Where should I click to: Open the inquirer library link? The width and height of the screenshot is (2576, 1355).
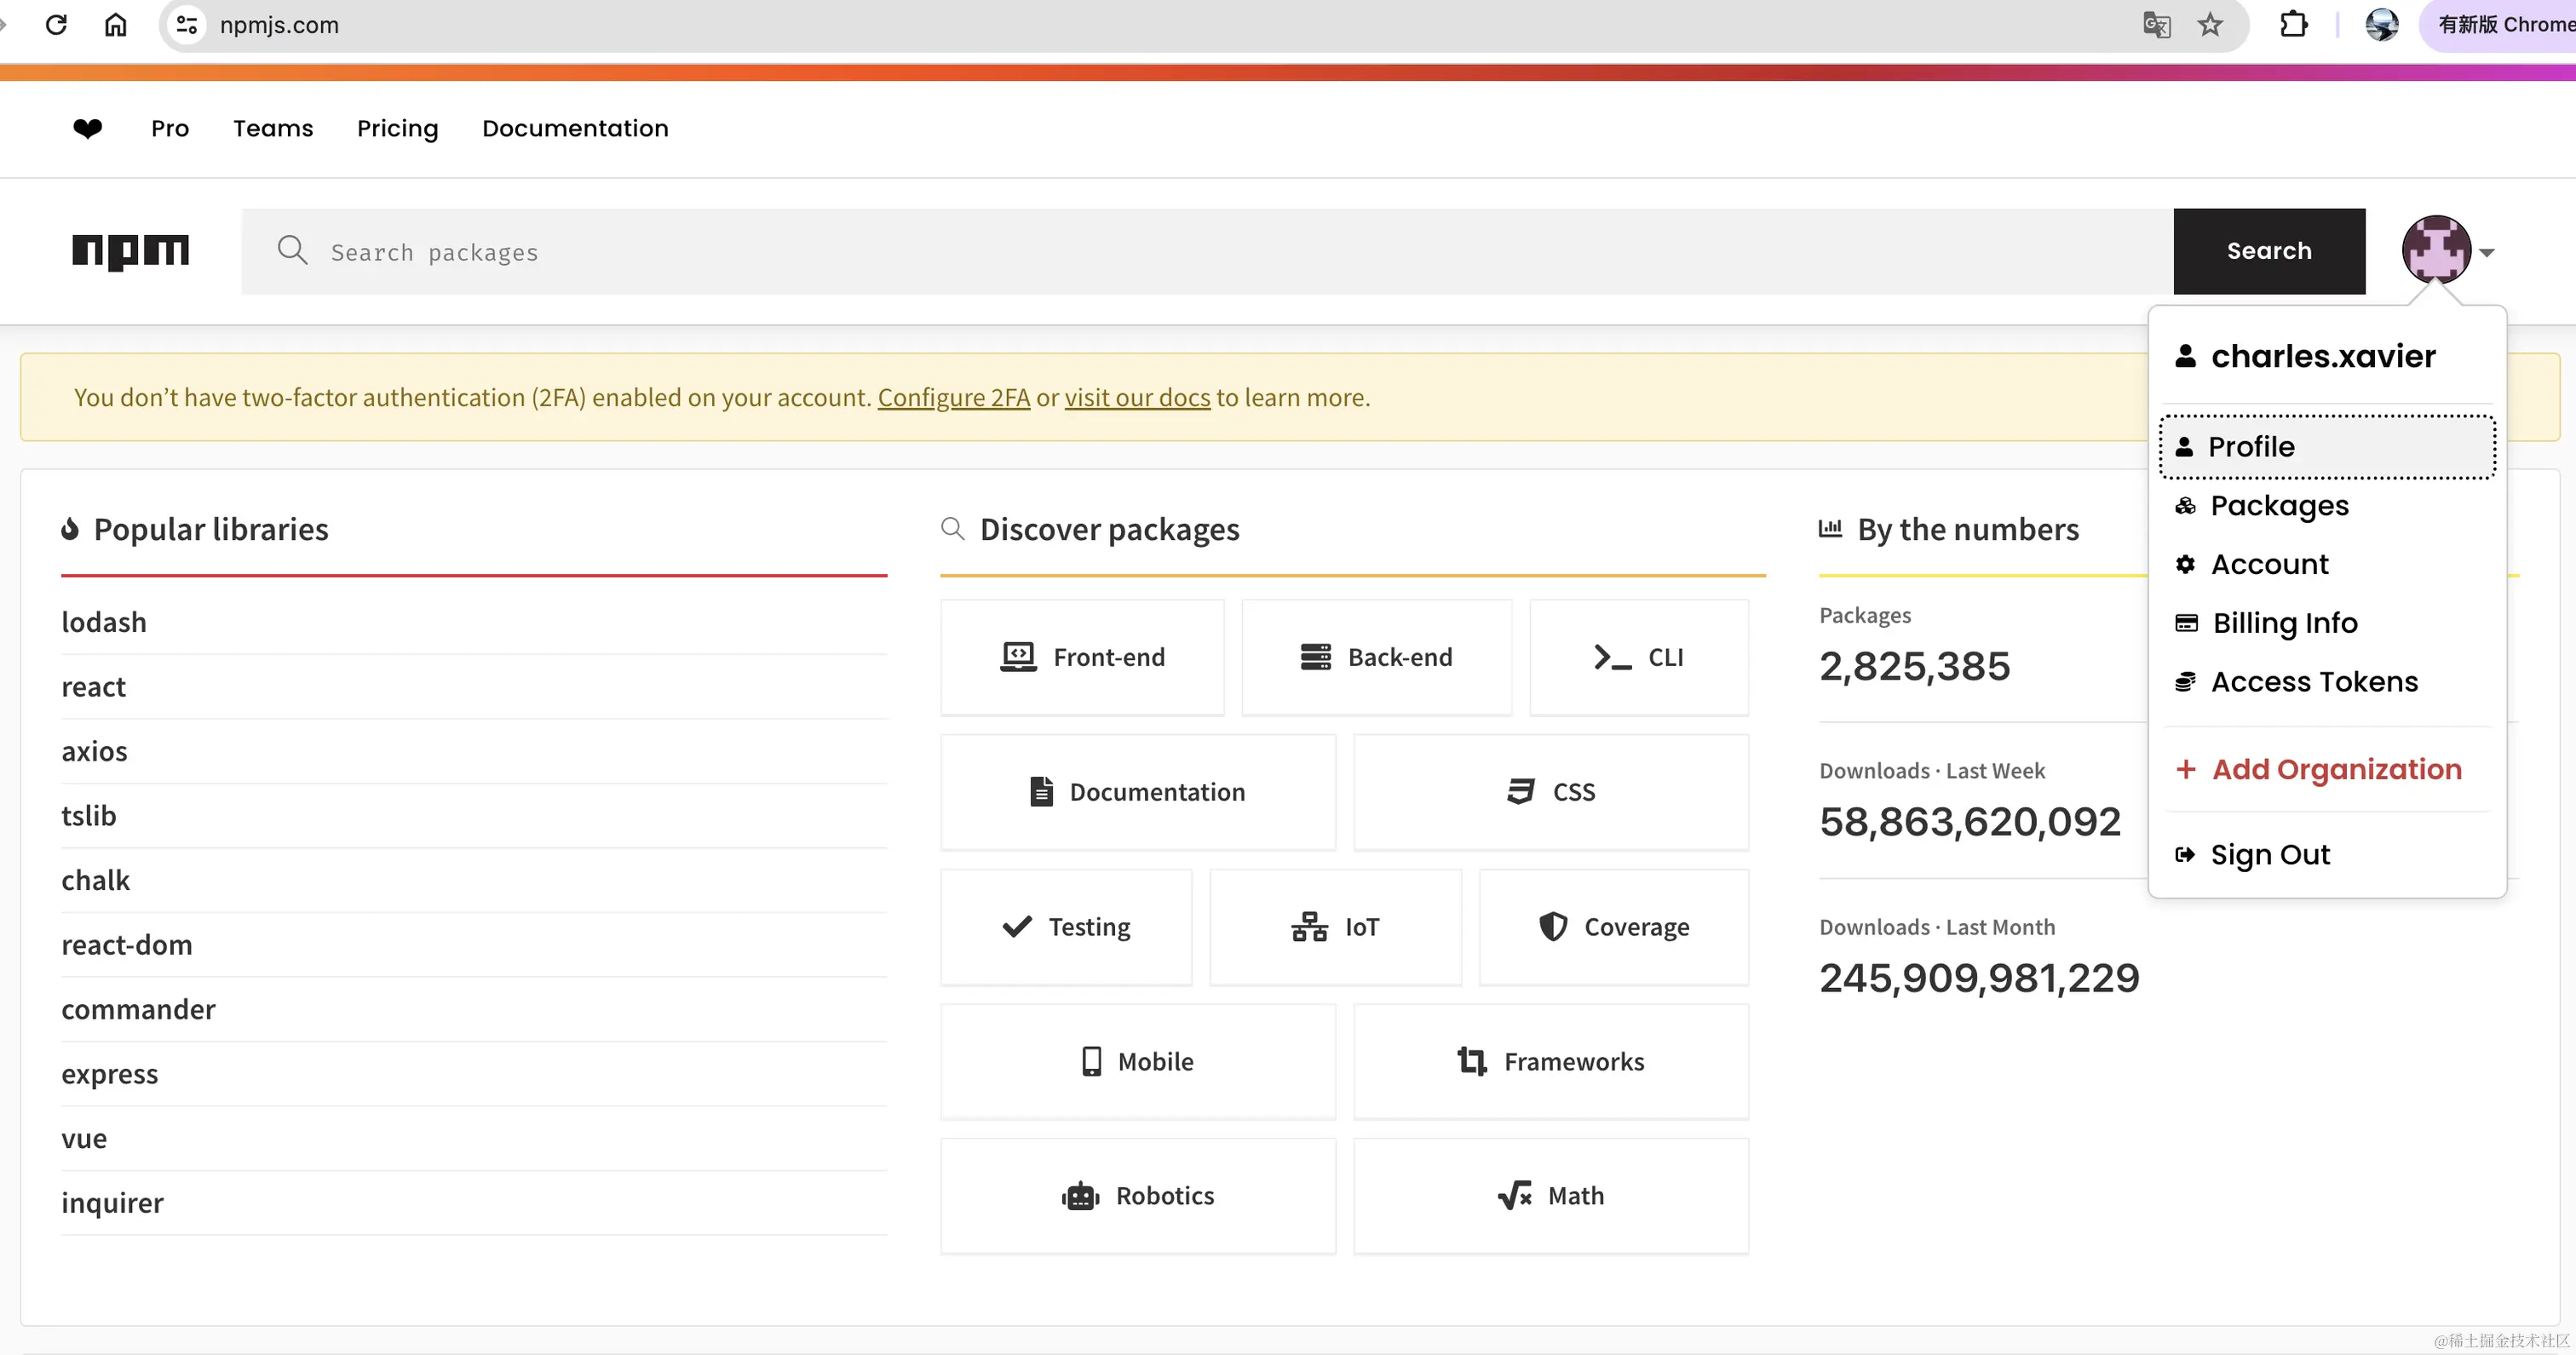pos(112,1203)
